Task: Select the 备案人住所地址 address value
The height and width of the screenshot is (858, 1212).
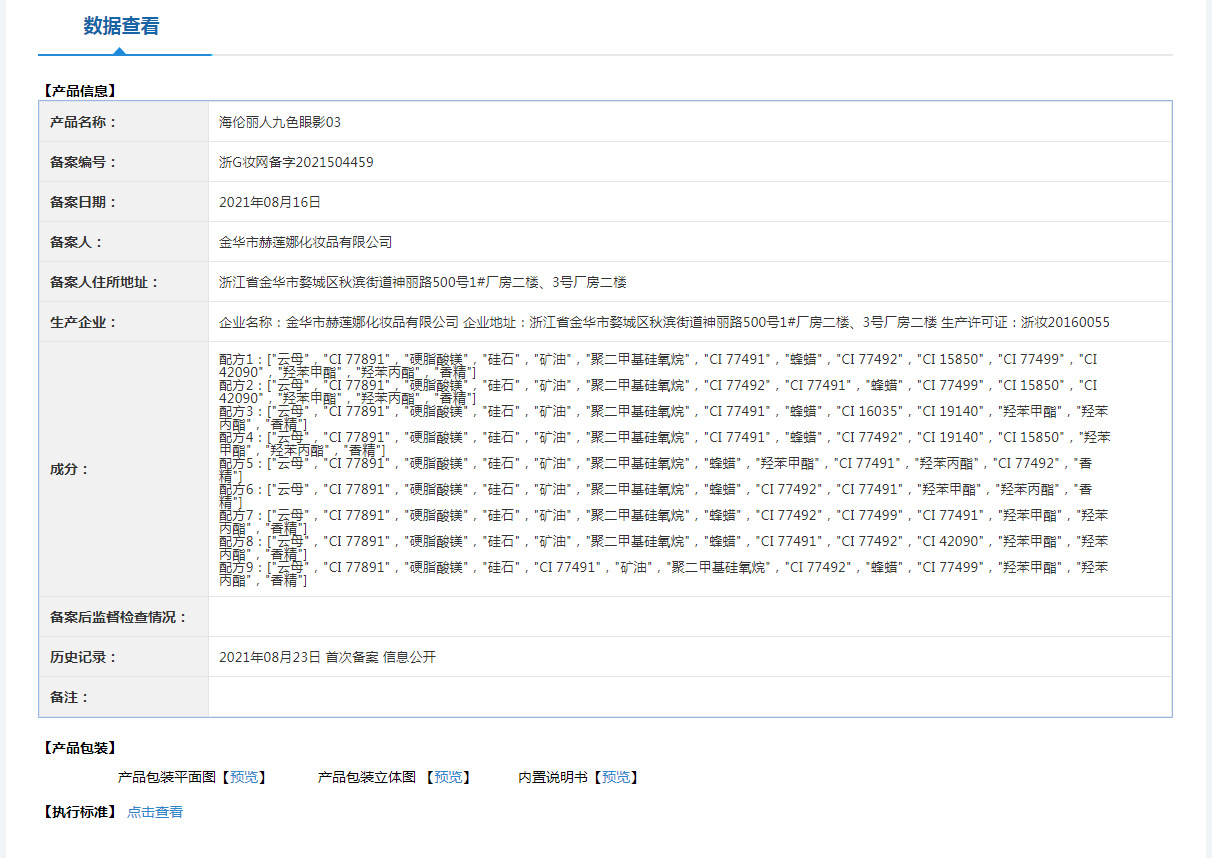Action: point(423,282)
